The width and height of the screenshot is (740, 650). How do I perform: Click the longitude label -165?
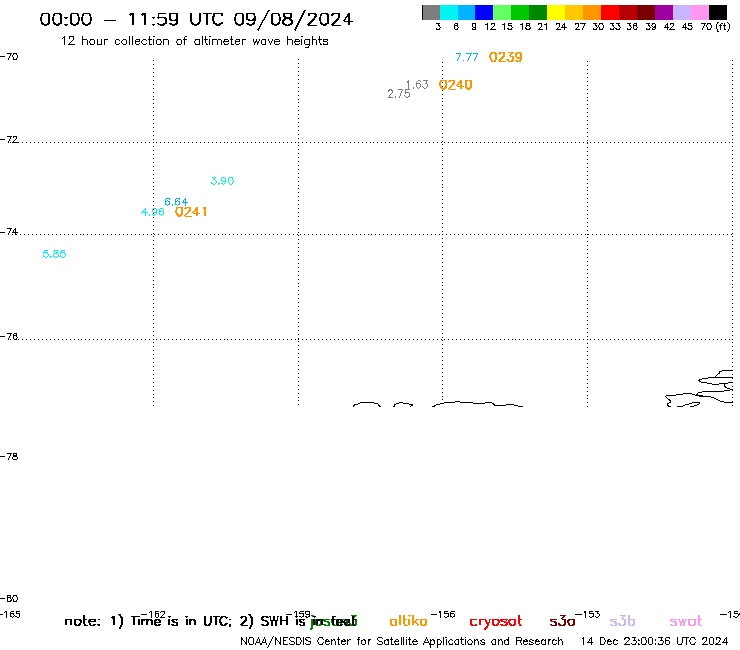(x=10, y=615)
